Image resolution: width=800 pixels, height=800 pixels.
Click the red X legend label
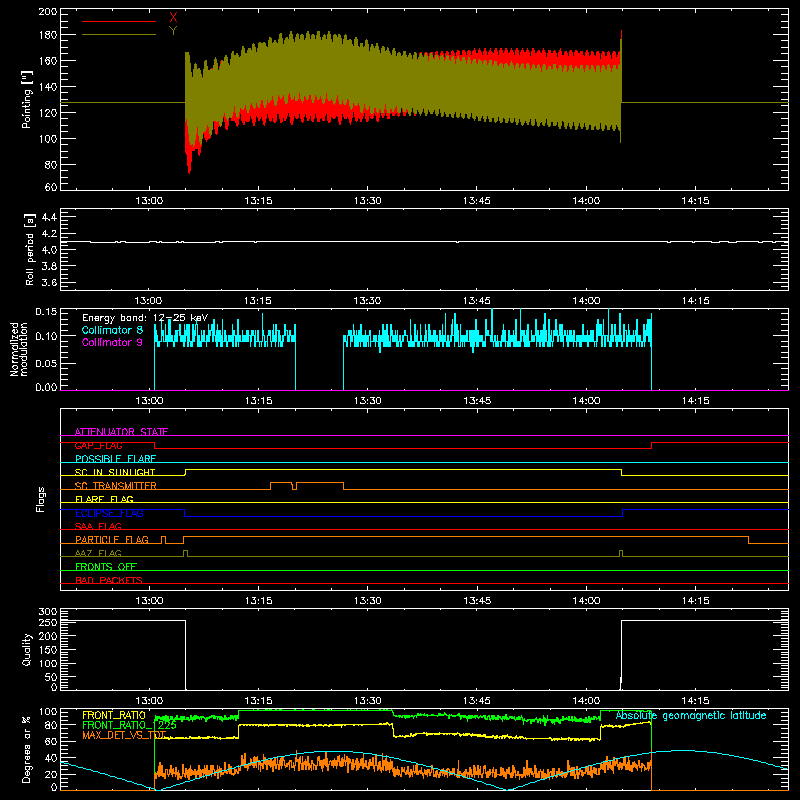coord(173,17)
